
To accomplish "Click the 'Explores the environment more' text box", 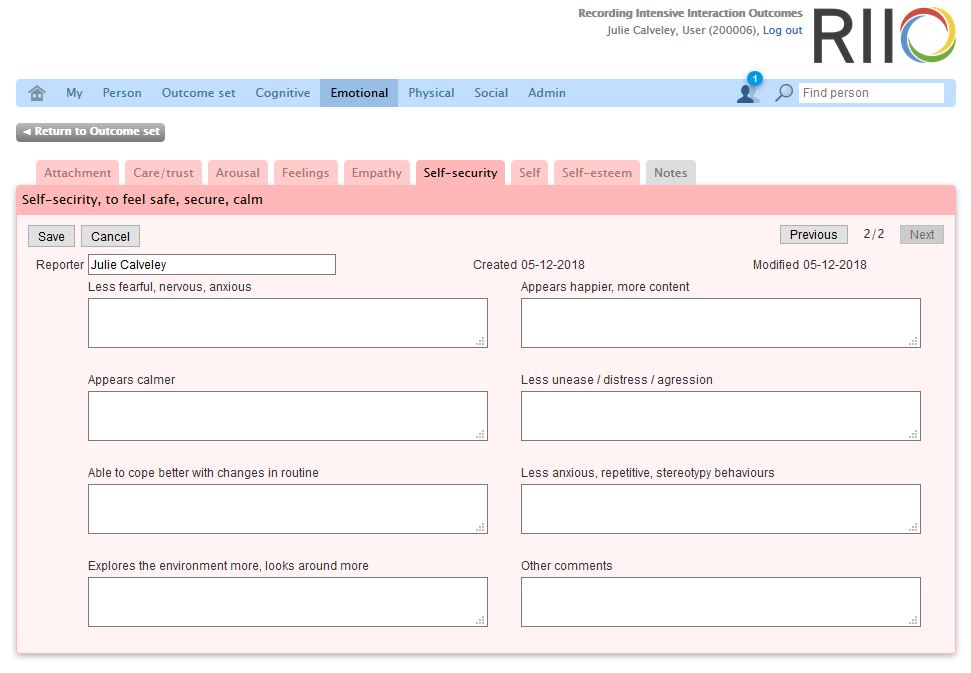I will coord(288,602).
